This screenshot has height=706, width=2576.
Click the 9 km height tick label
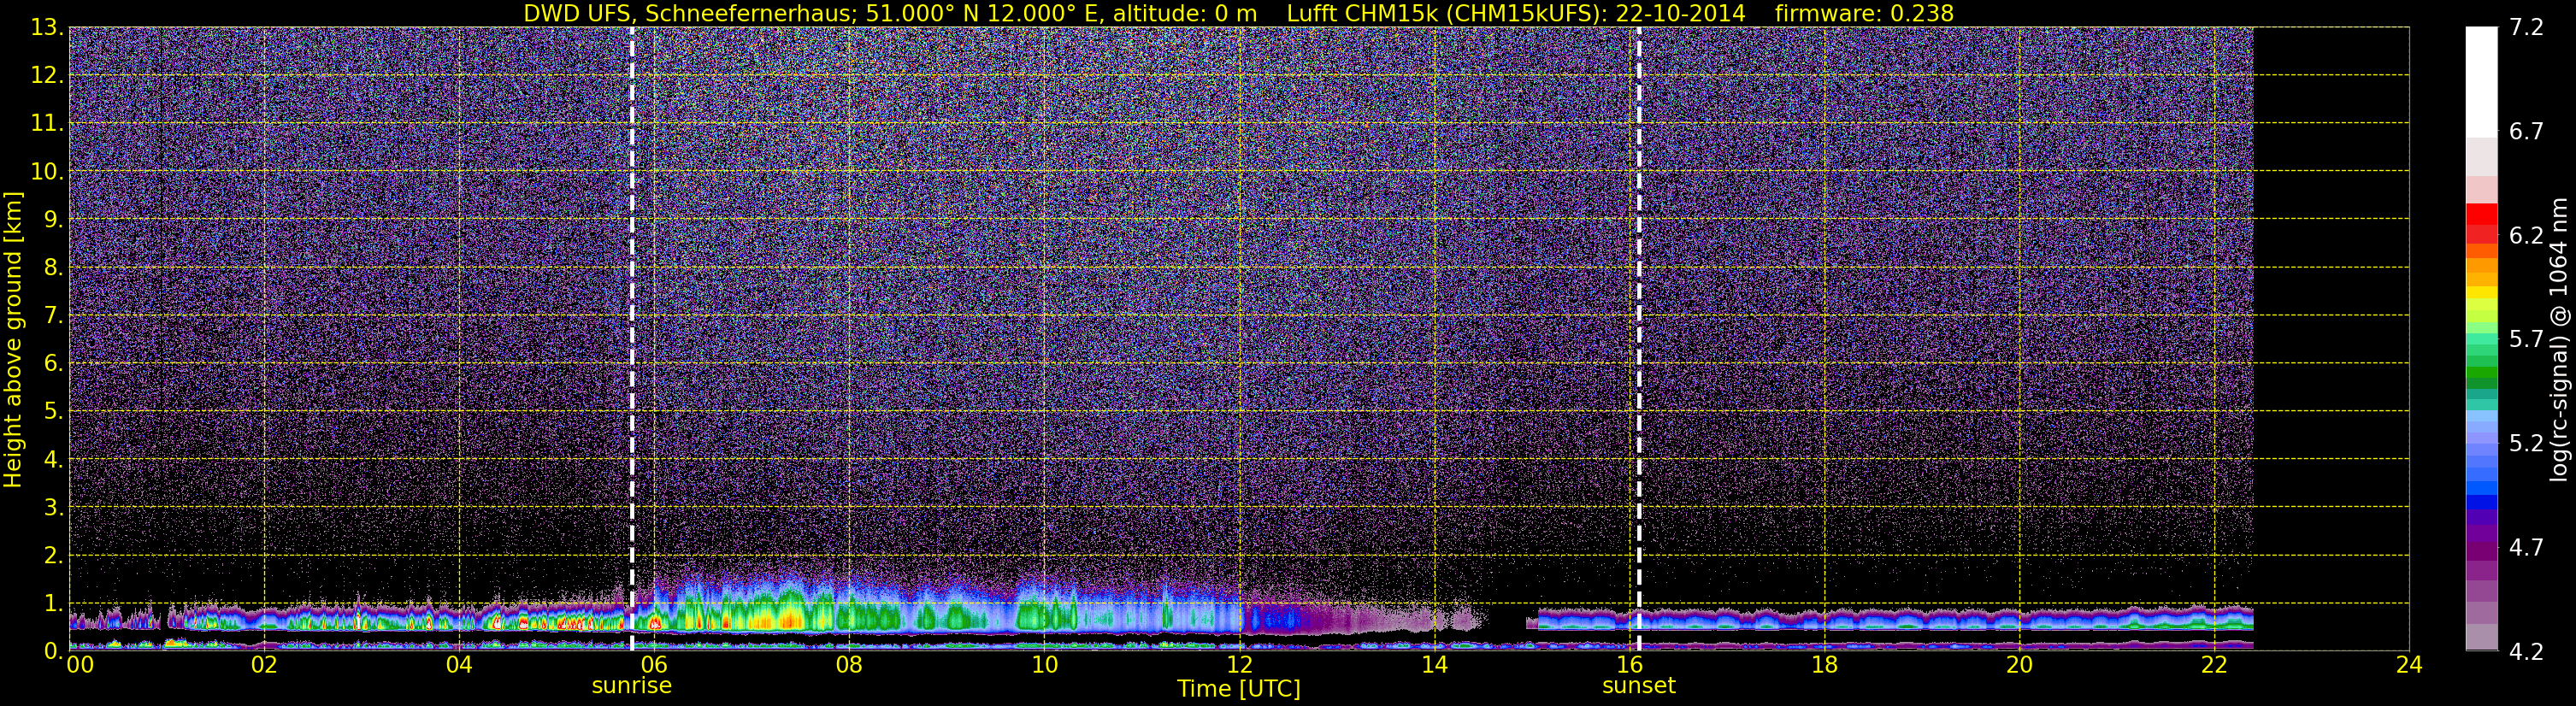click(53, 219)
